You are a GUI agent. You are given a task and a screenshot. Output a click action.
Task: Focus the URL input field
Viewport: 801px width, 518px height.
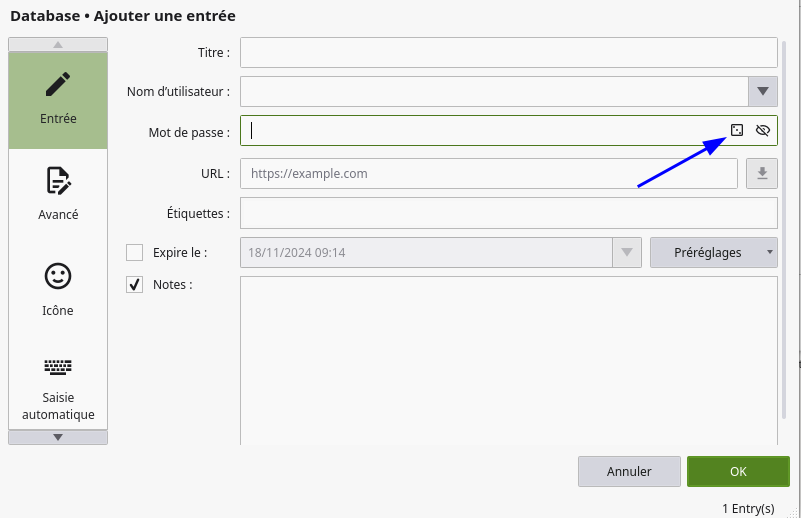489,173
